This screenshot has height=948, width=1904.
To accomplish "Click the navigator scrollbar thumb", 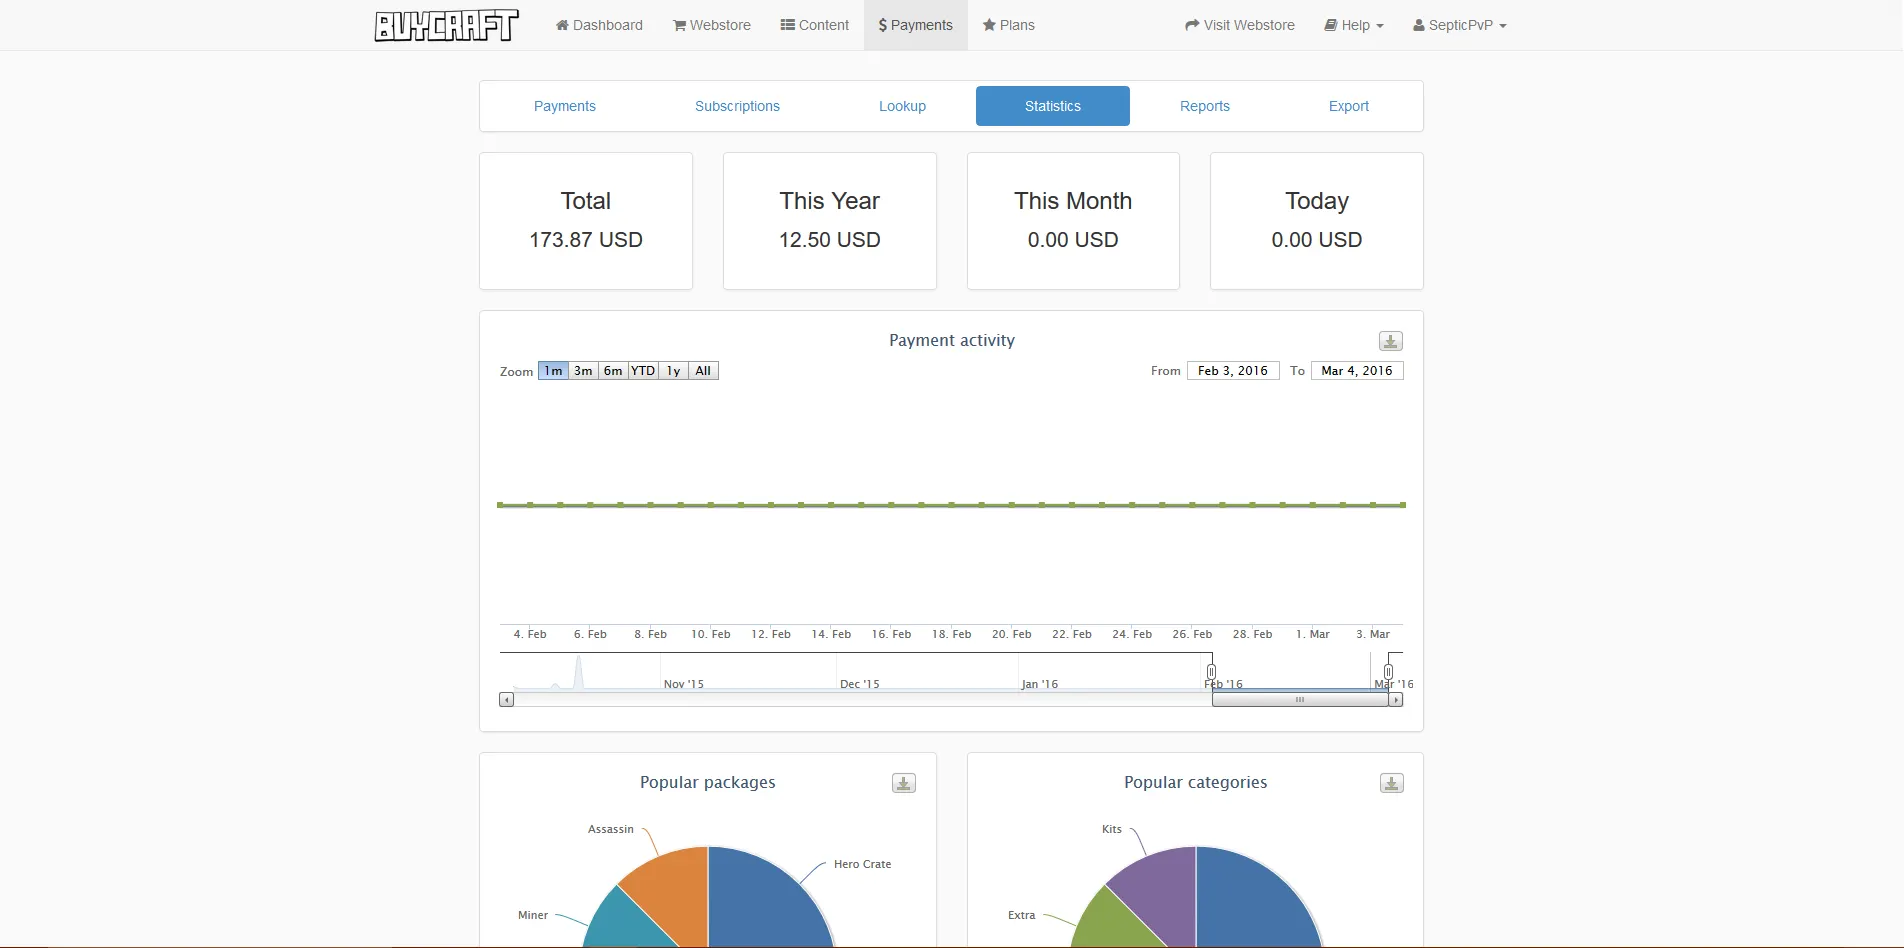I will 1300,700.
